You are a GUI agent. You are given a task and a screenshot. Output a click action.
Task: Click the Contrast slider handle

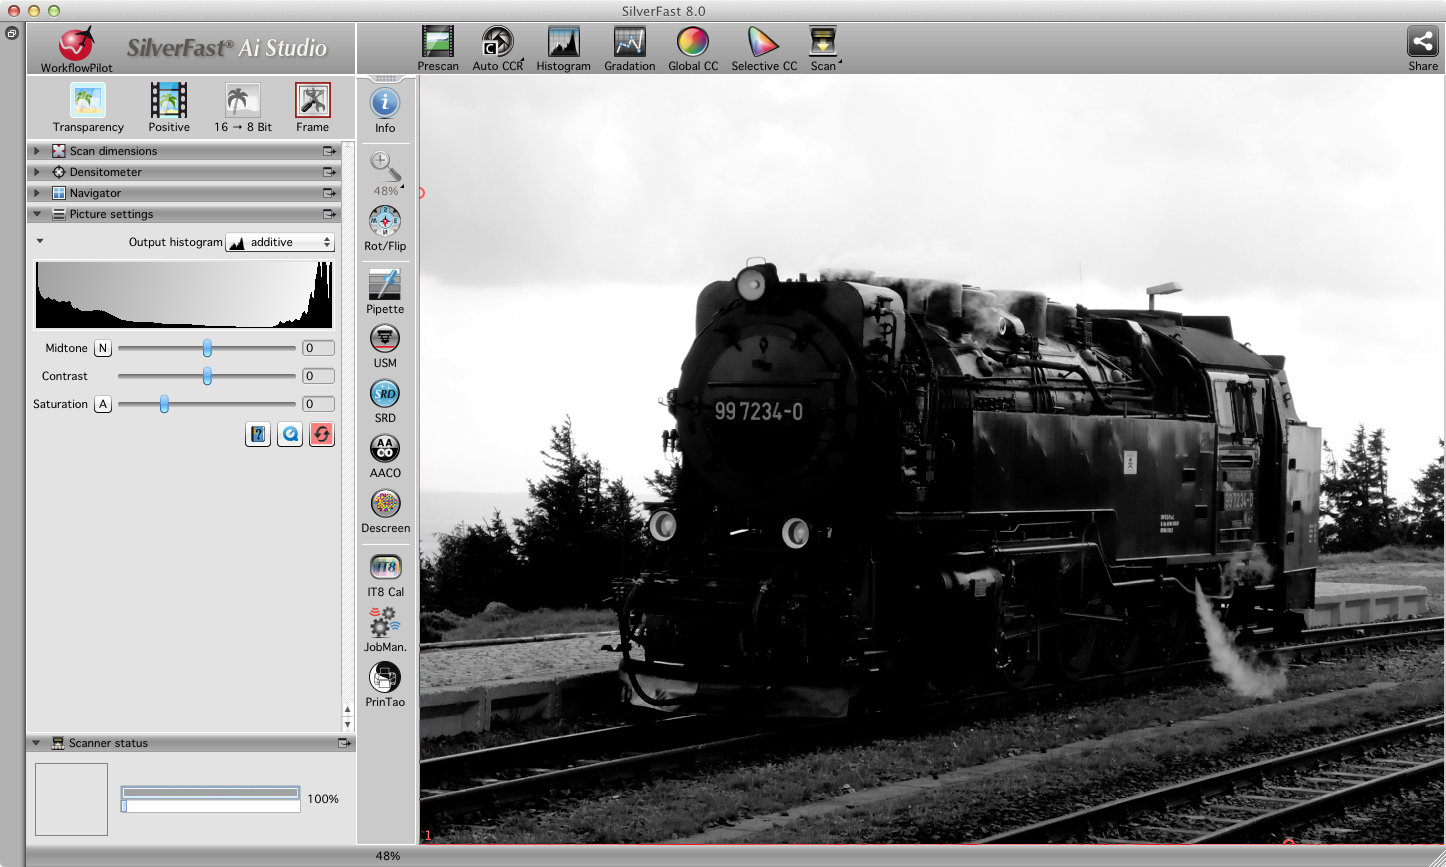(207, 376)
